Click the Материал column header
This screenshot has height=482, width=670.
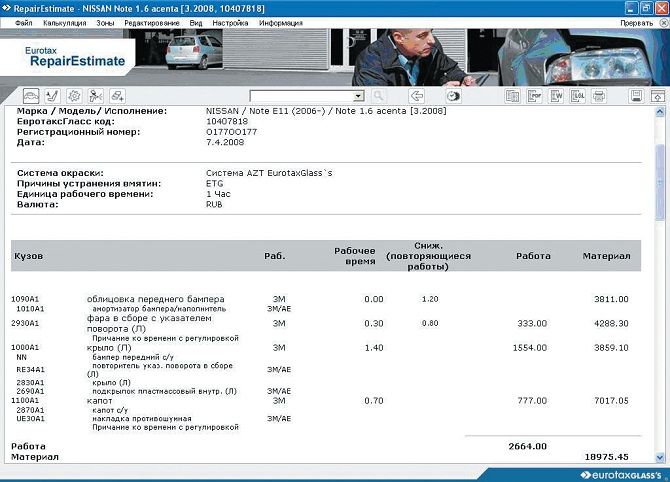click(x=606, y=256)
